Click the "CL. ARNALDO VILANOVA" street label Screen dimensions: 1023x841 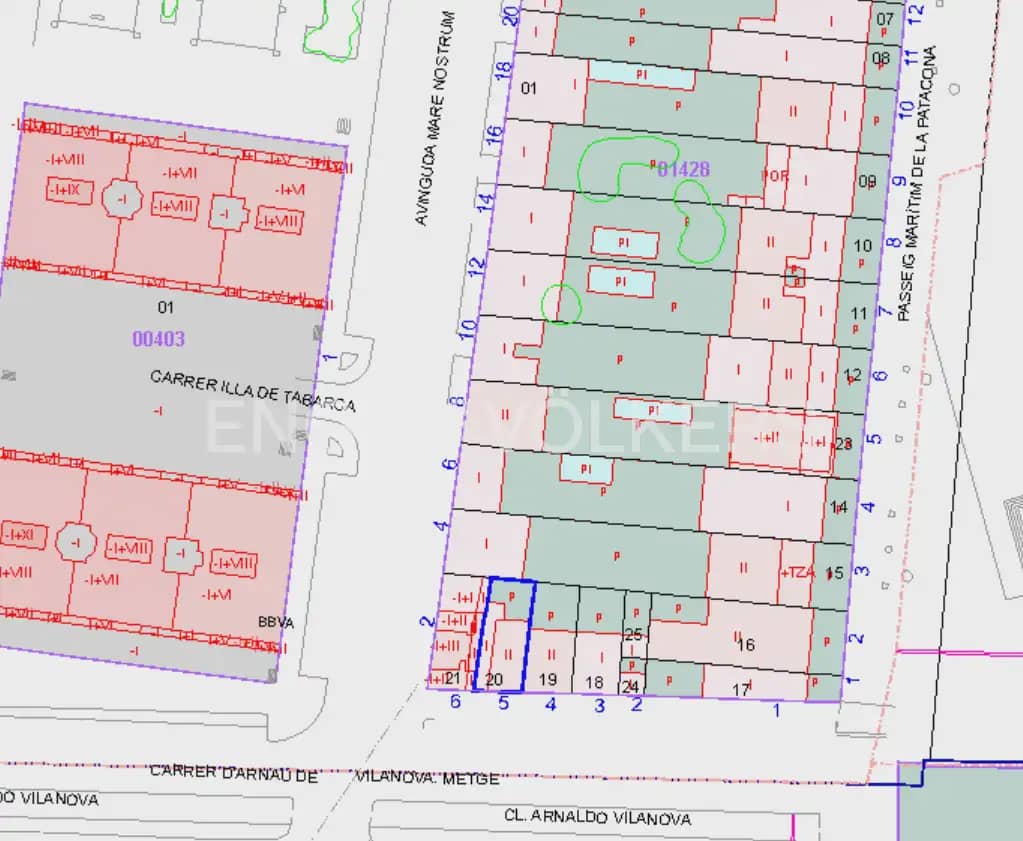[x=598, y=817]
